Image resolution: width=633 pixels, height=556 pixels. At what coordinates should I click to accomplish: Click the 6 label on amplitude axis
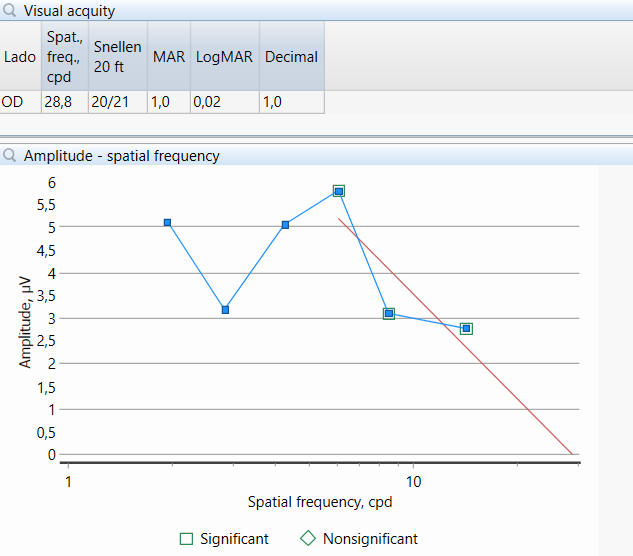pyautogui.click(x=52, y=183)
